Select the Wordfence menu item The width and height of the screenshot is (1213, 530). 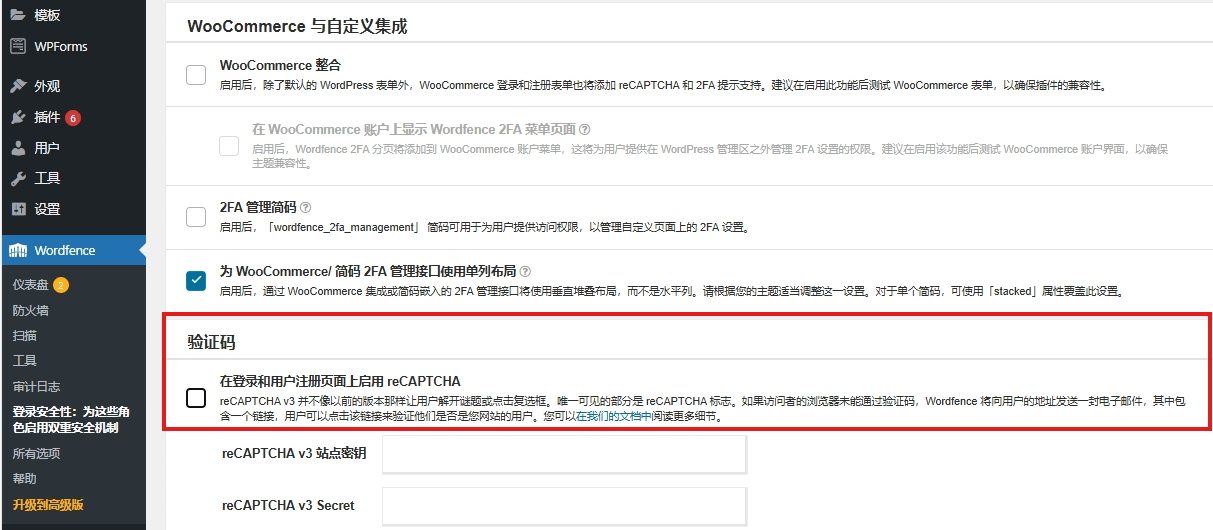pos(73,250)
